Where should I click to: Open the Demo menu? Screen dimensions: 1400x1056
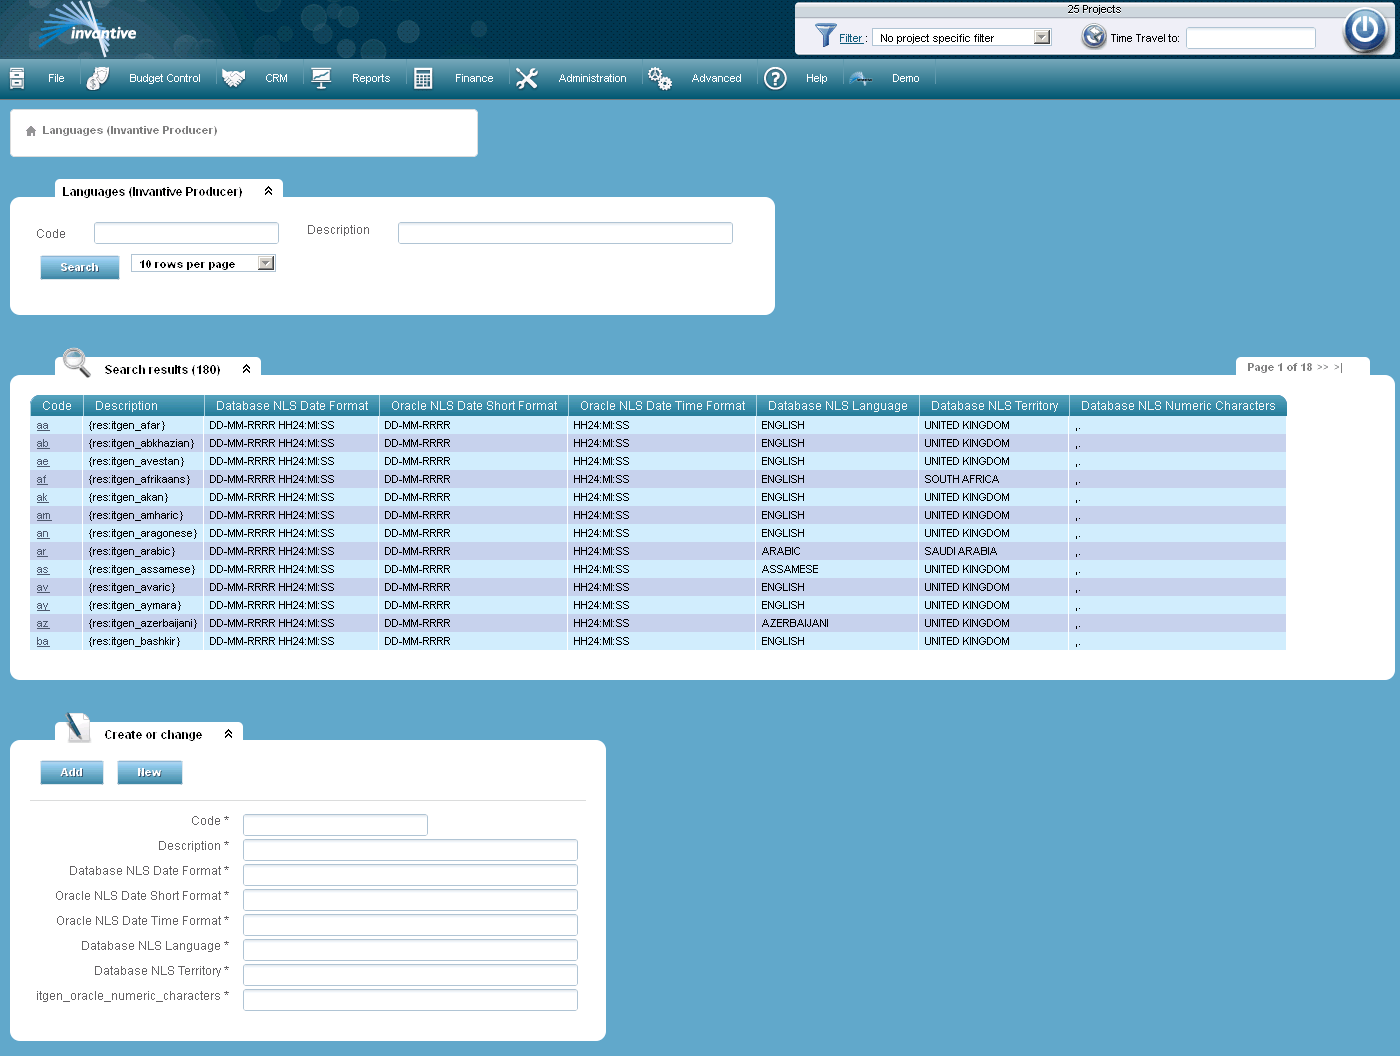905,78
